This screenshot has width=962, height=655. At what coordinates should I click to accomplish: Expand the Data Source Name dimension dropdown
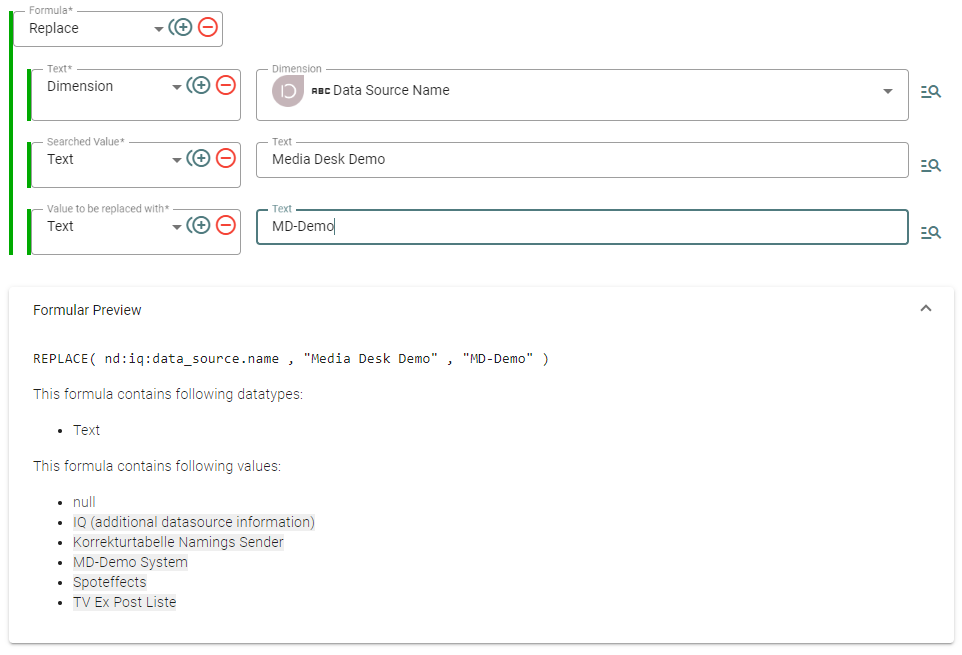(x=887, y=91)
